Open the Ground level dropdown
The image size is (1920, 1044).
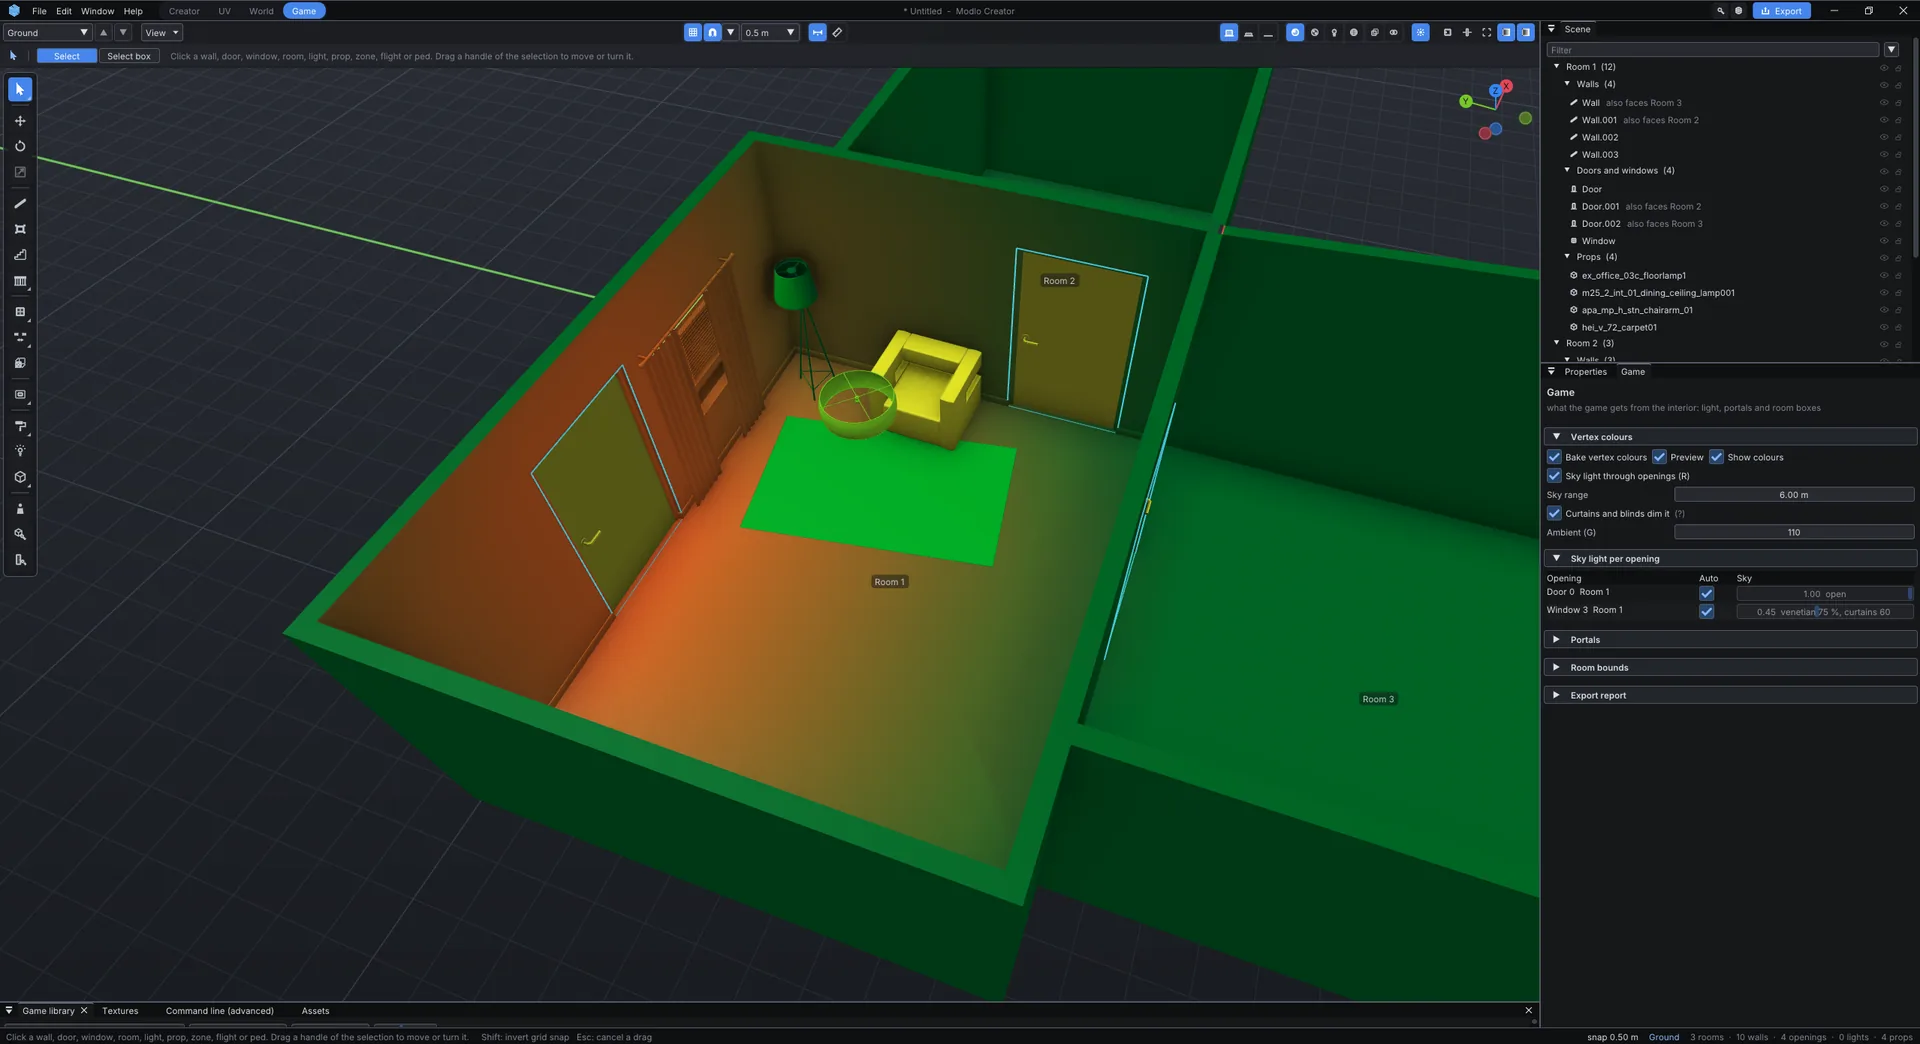(x=47, y=33)
